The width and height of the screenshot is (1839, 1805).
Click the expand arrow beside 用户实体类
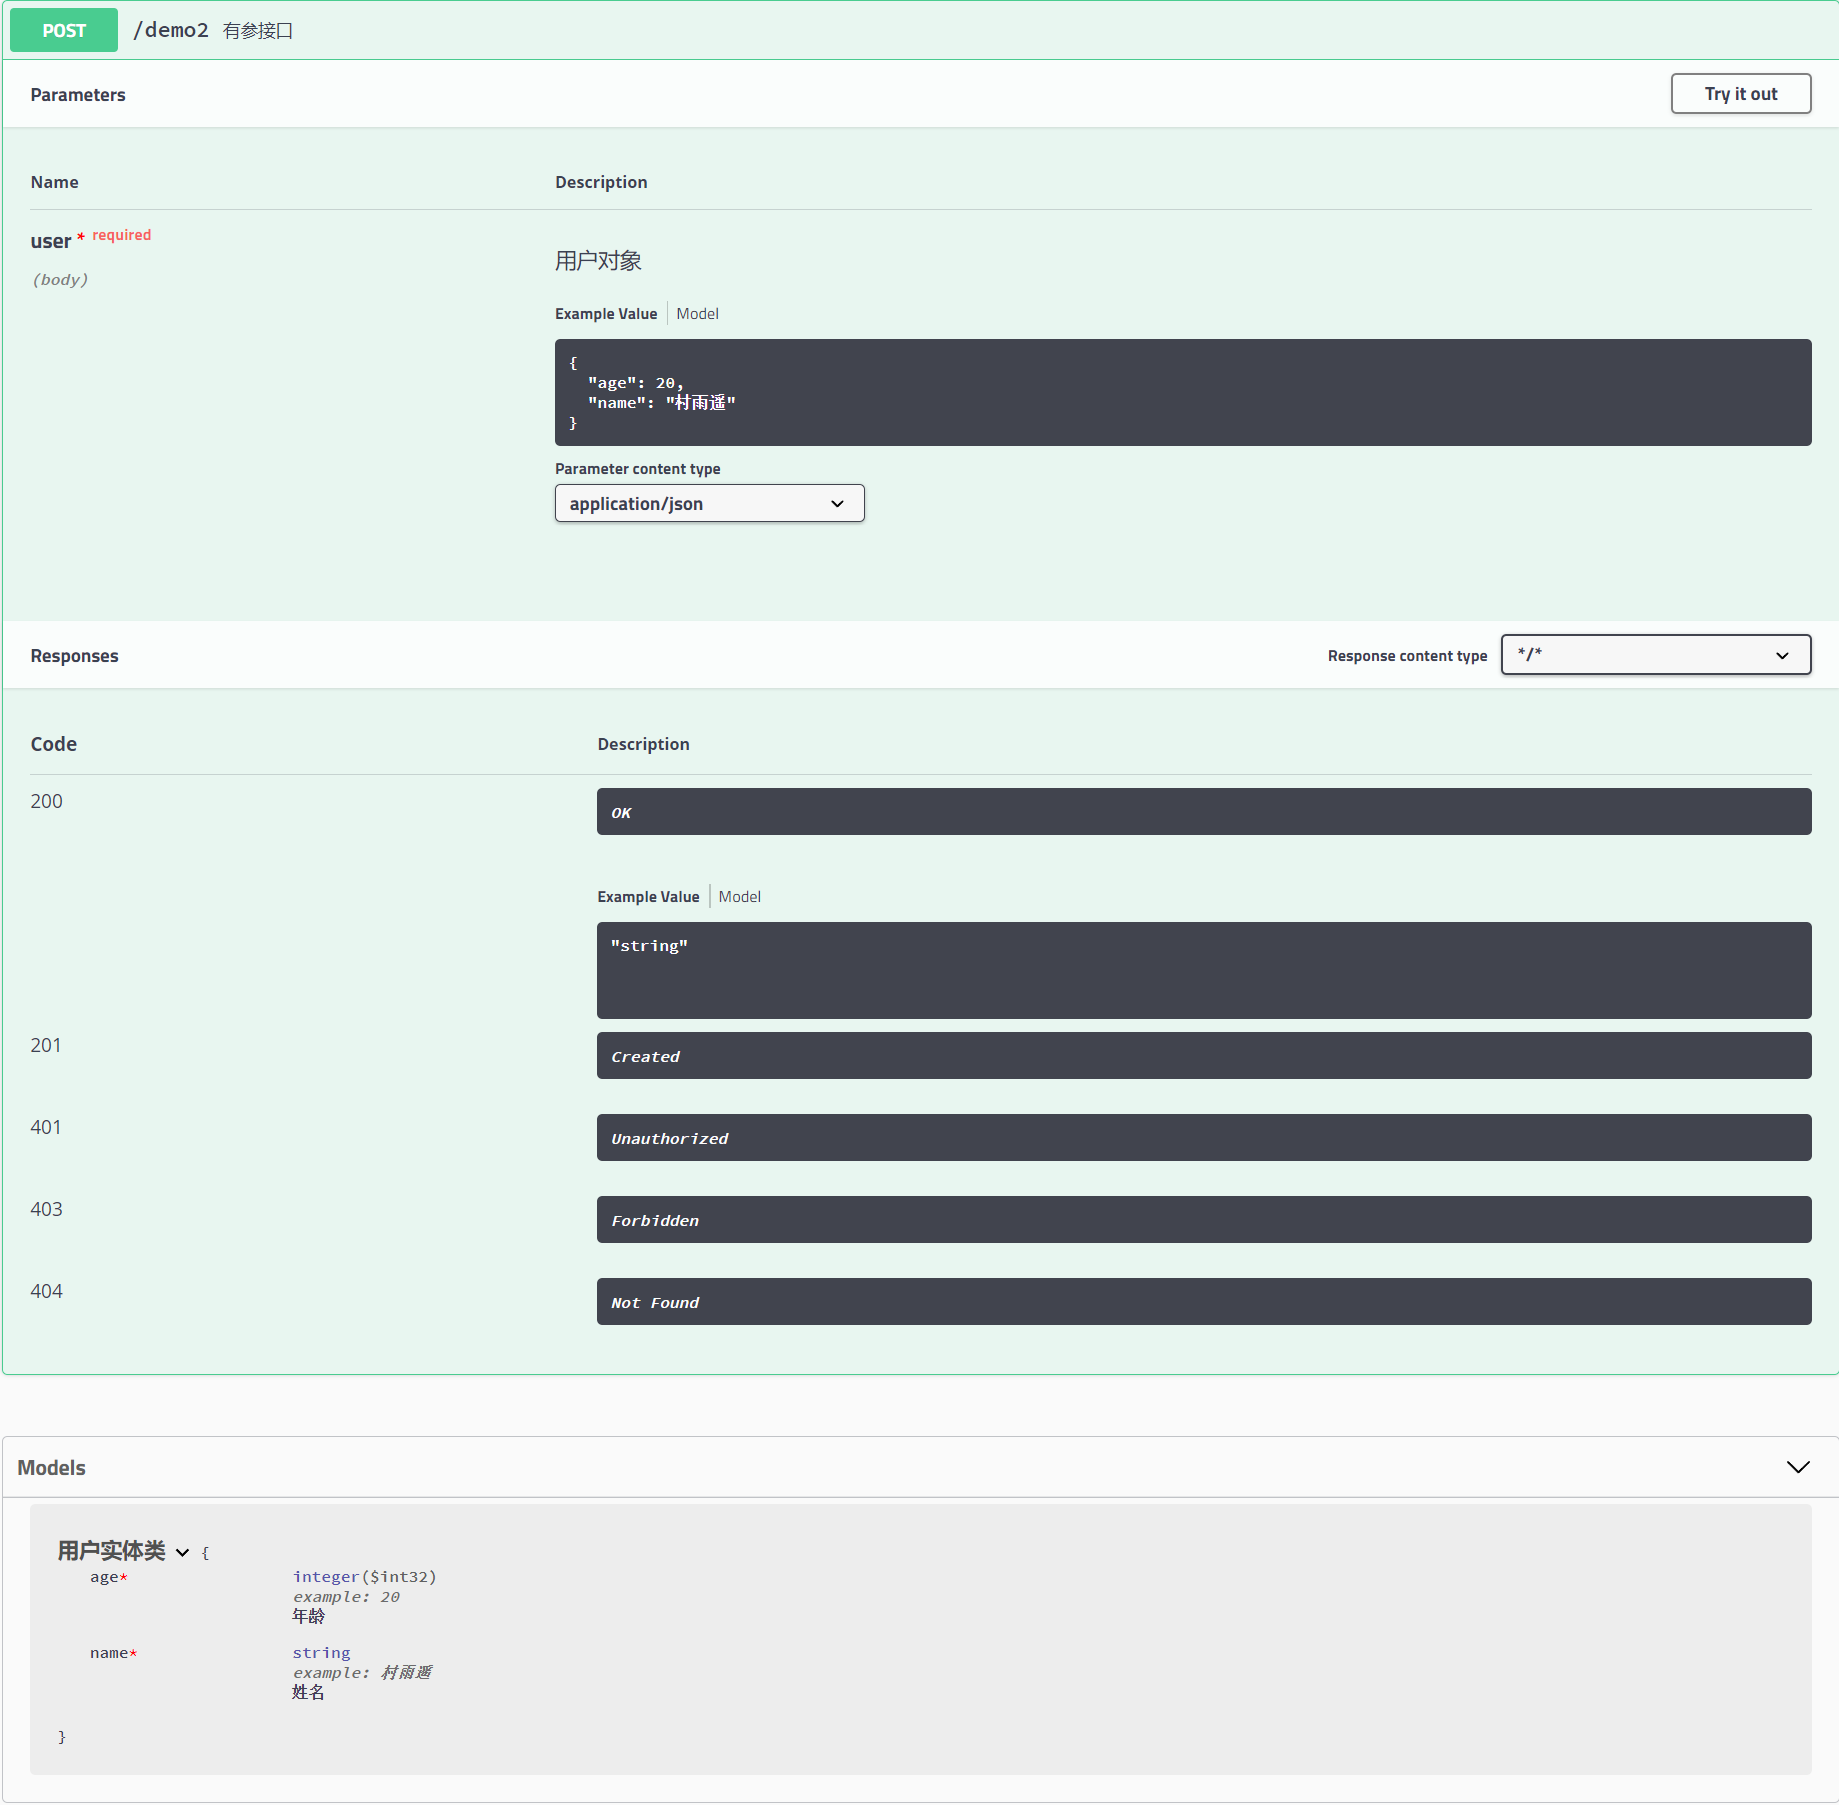coord(183,1552)
